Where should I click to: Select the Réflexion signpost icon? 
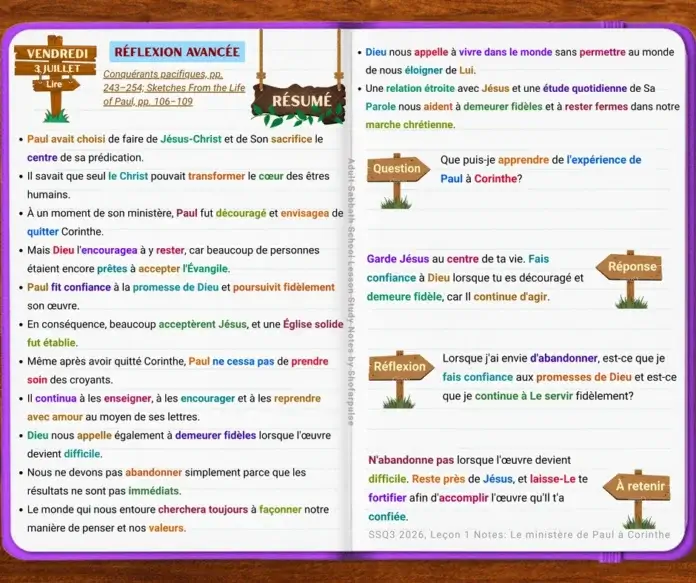pyautogui.click(x=401, y=379)
